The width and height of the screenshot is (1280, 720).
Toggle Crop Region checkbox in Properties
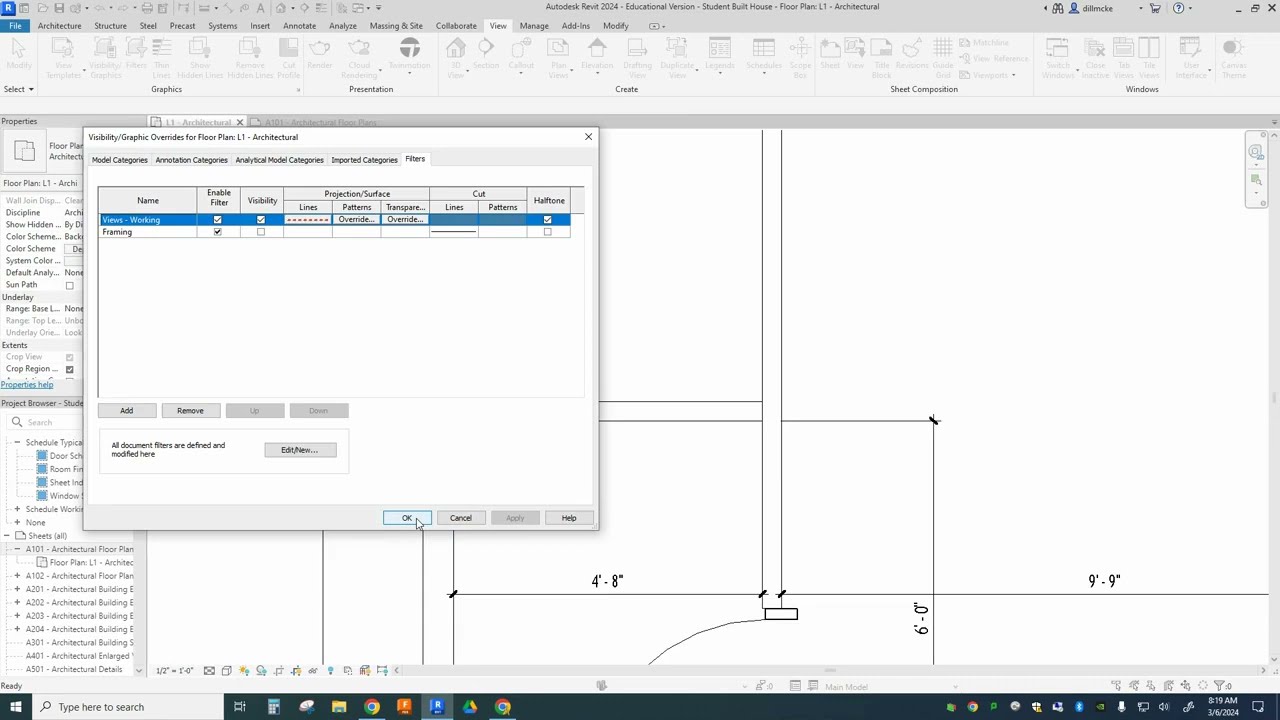pos(69,369)
